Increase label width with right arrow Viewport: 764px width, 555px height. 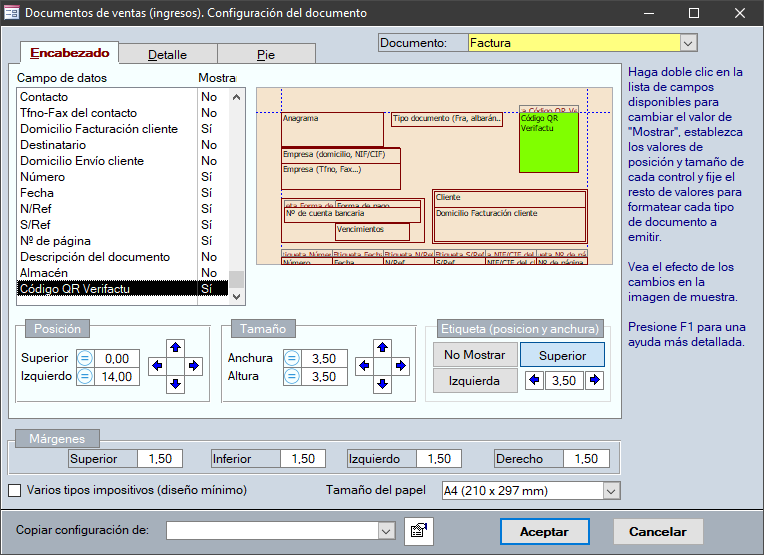pyautogui.click(x=595, y=380)
